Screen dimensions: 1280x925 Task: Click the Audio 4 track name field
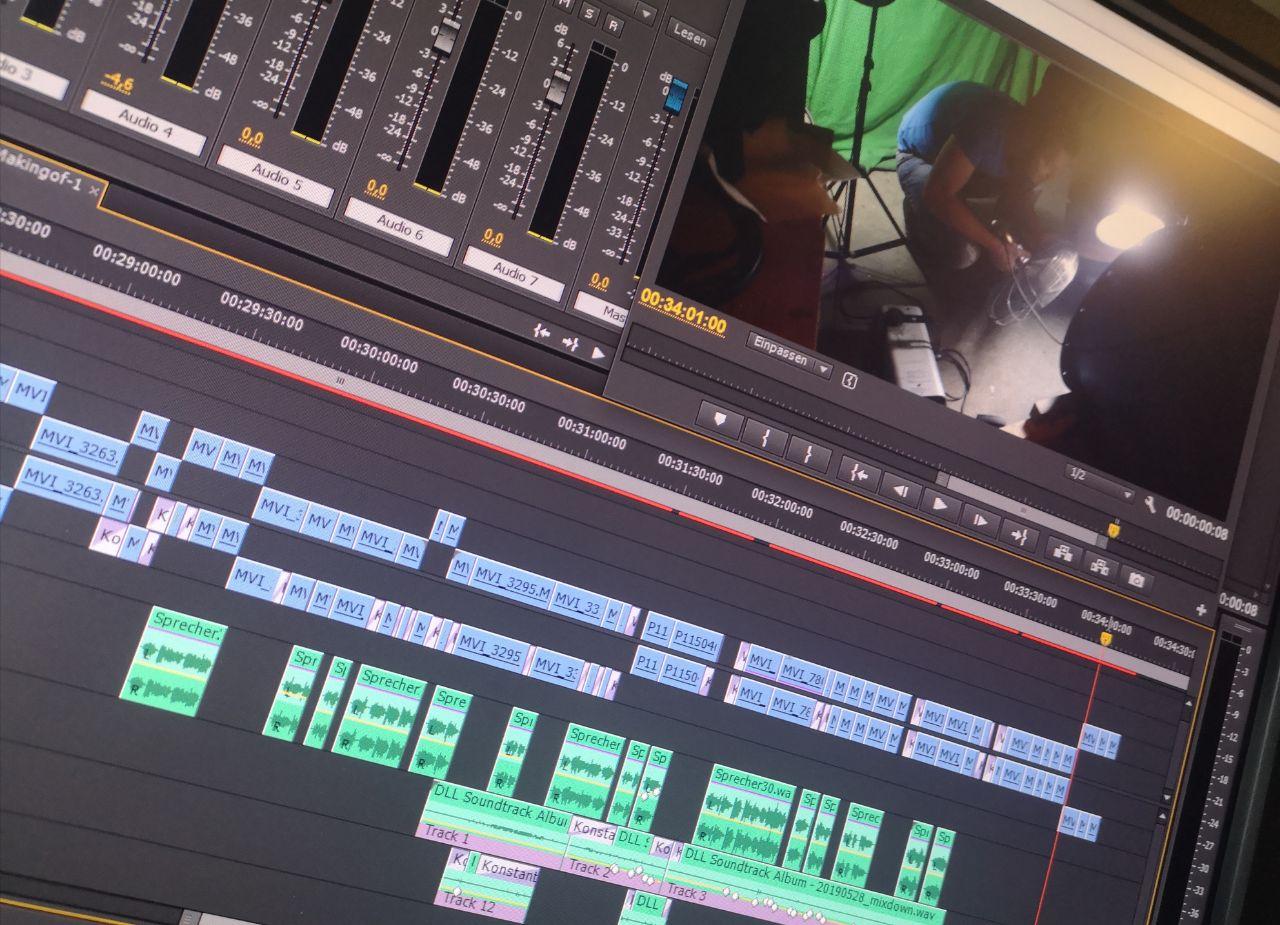(x=143, y=122)
